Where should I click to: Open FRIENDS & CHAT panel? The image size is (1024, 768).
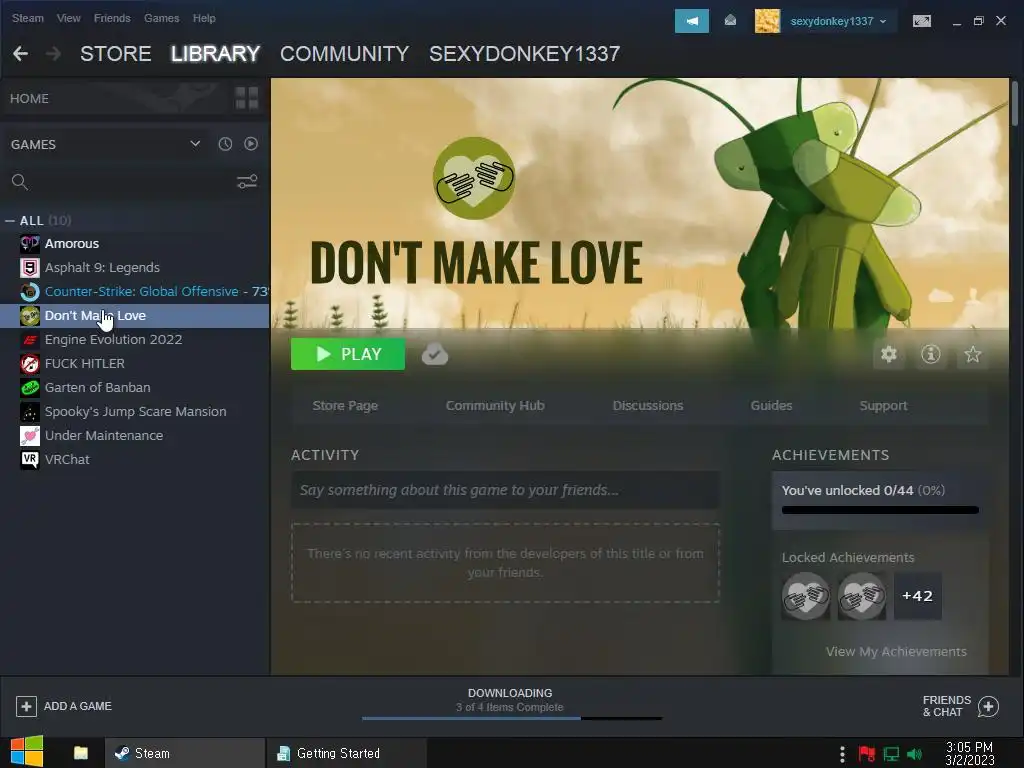click(961, 706)
